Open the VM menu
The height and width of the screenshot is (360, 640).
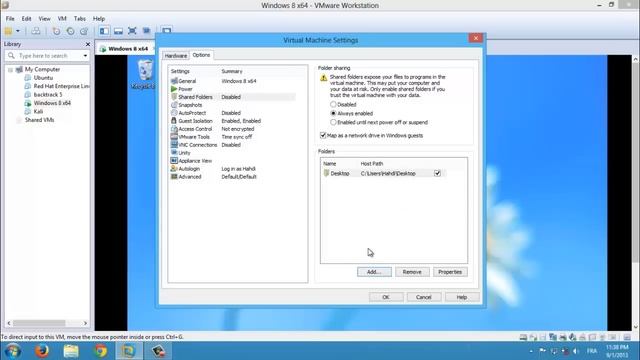(62, 19)
